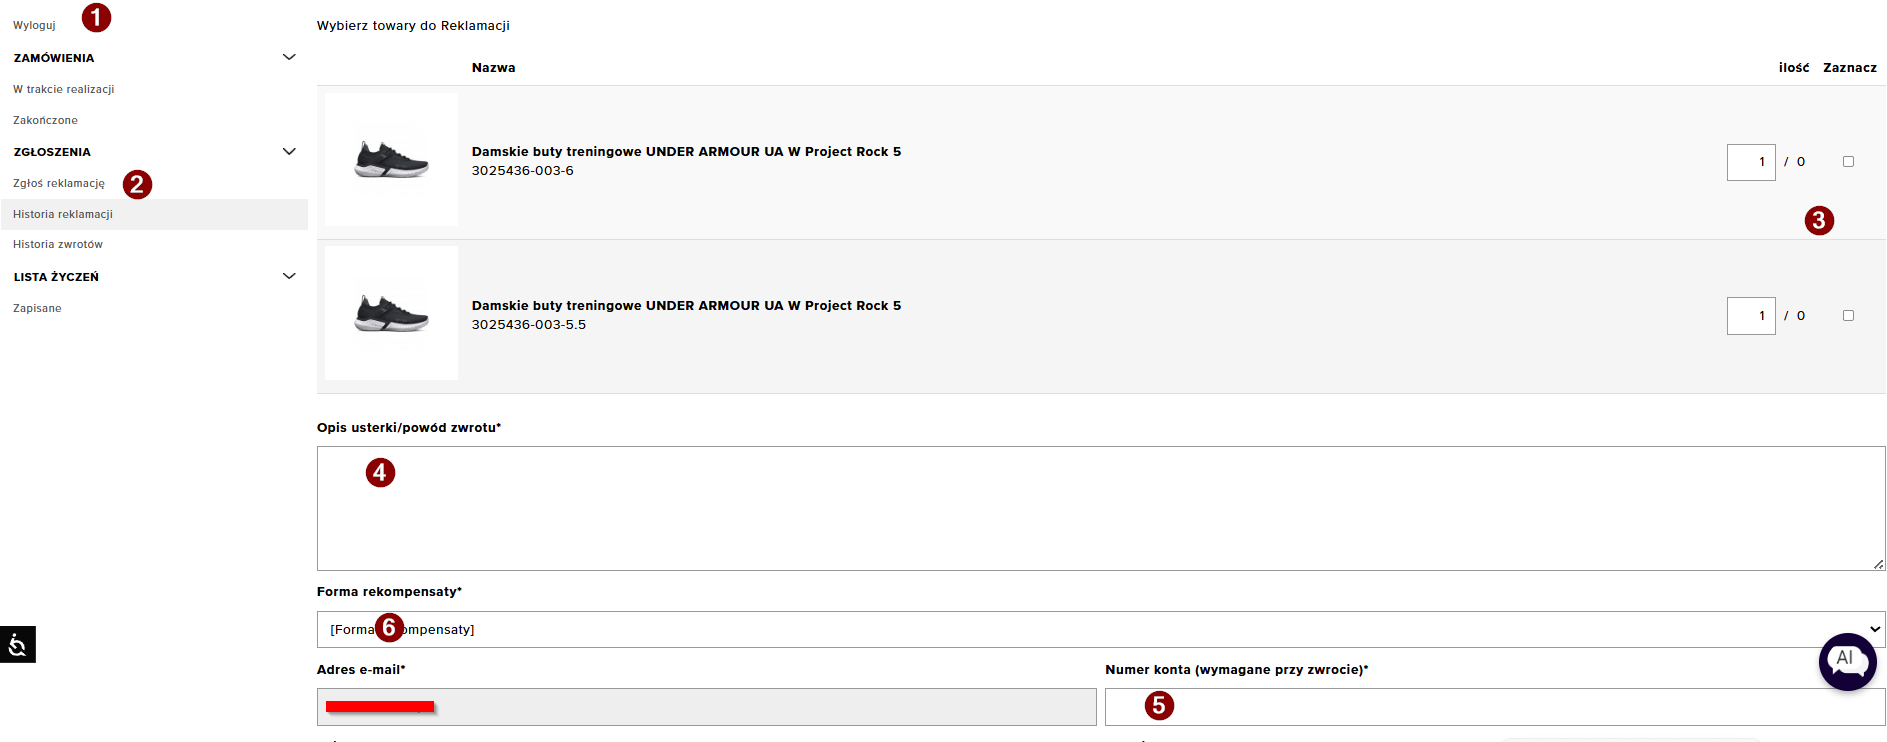
Task: Select Historia reklamacji in sidebar
Action: 63,215
